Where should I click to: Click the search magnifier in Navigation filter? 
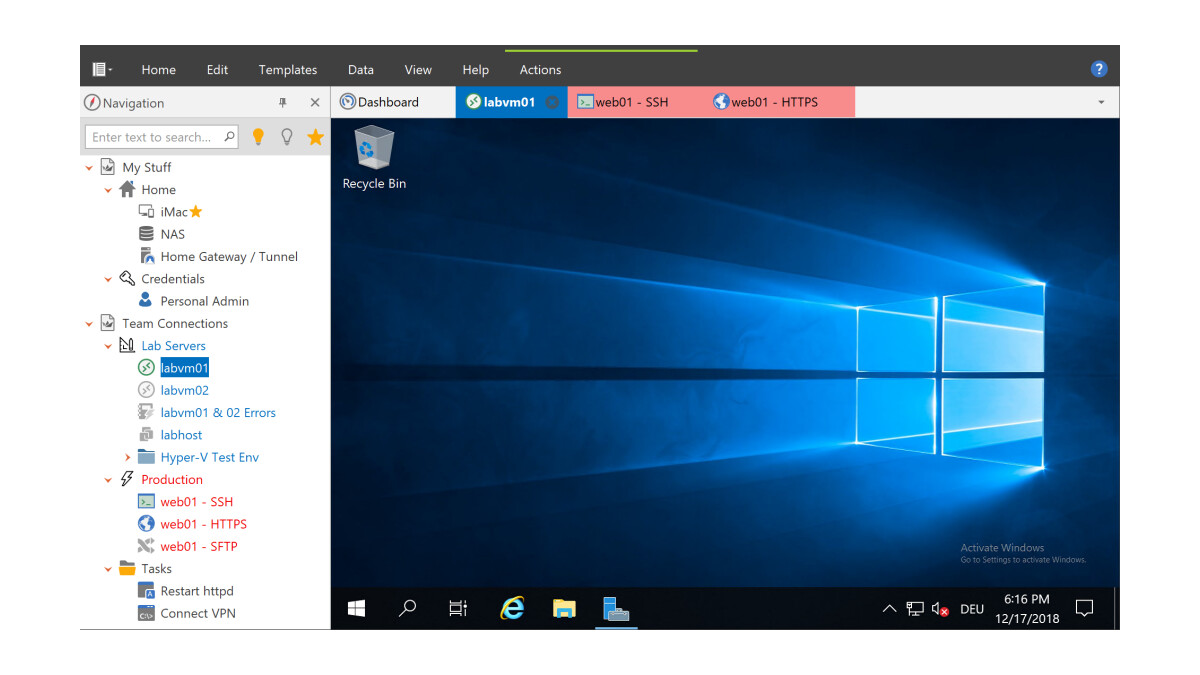[229, 137]
